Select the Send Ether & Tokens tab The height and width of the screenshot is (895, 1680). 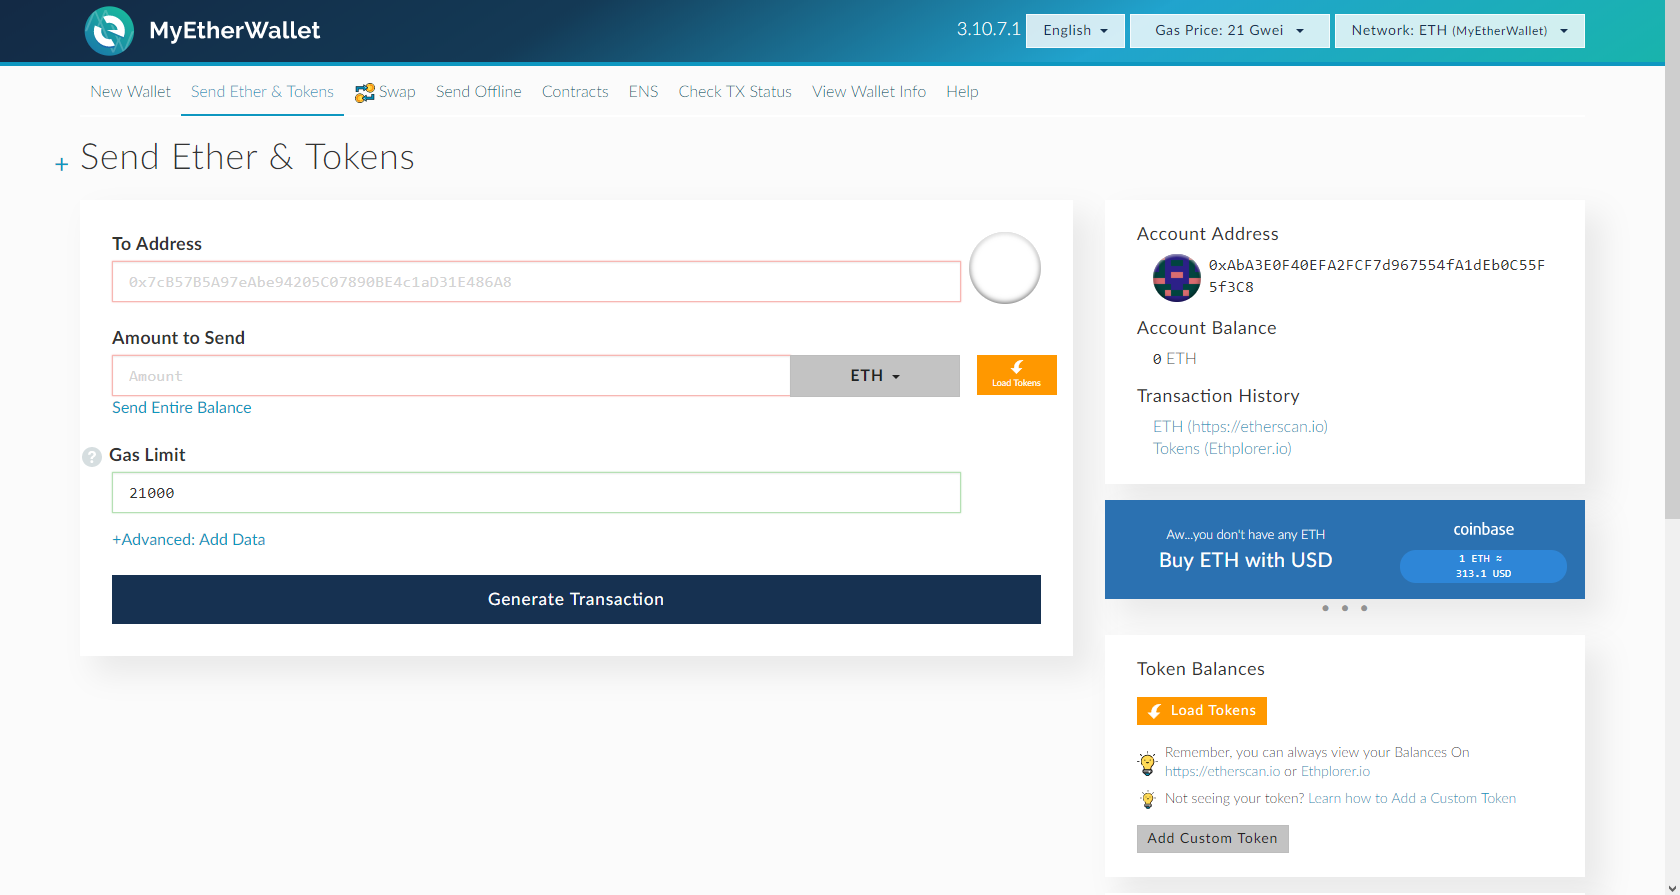click(262, 91)
